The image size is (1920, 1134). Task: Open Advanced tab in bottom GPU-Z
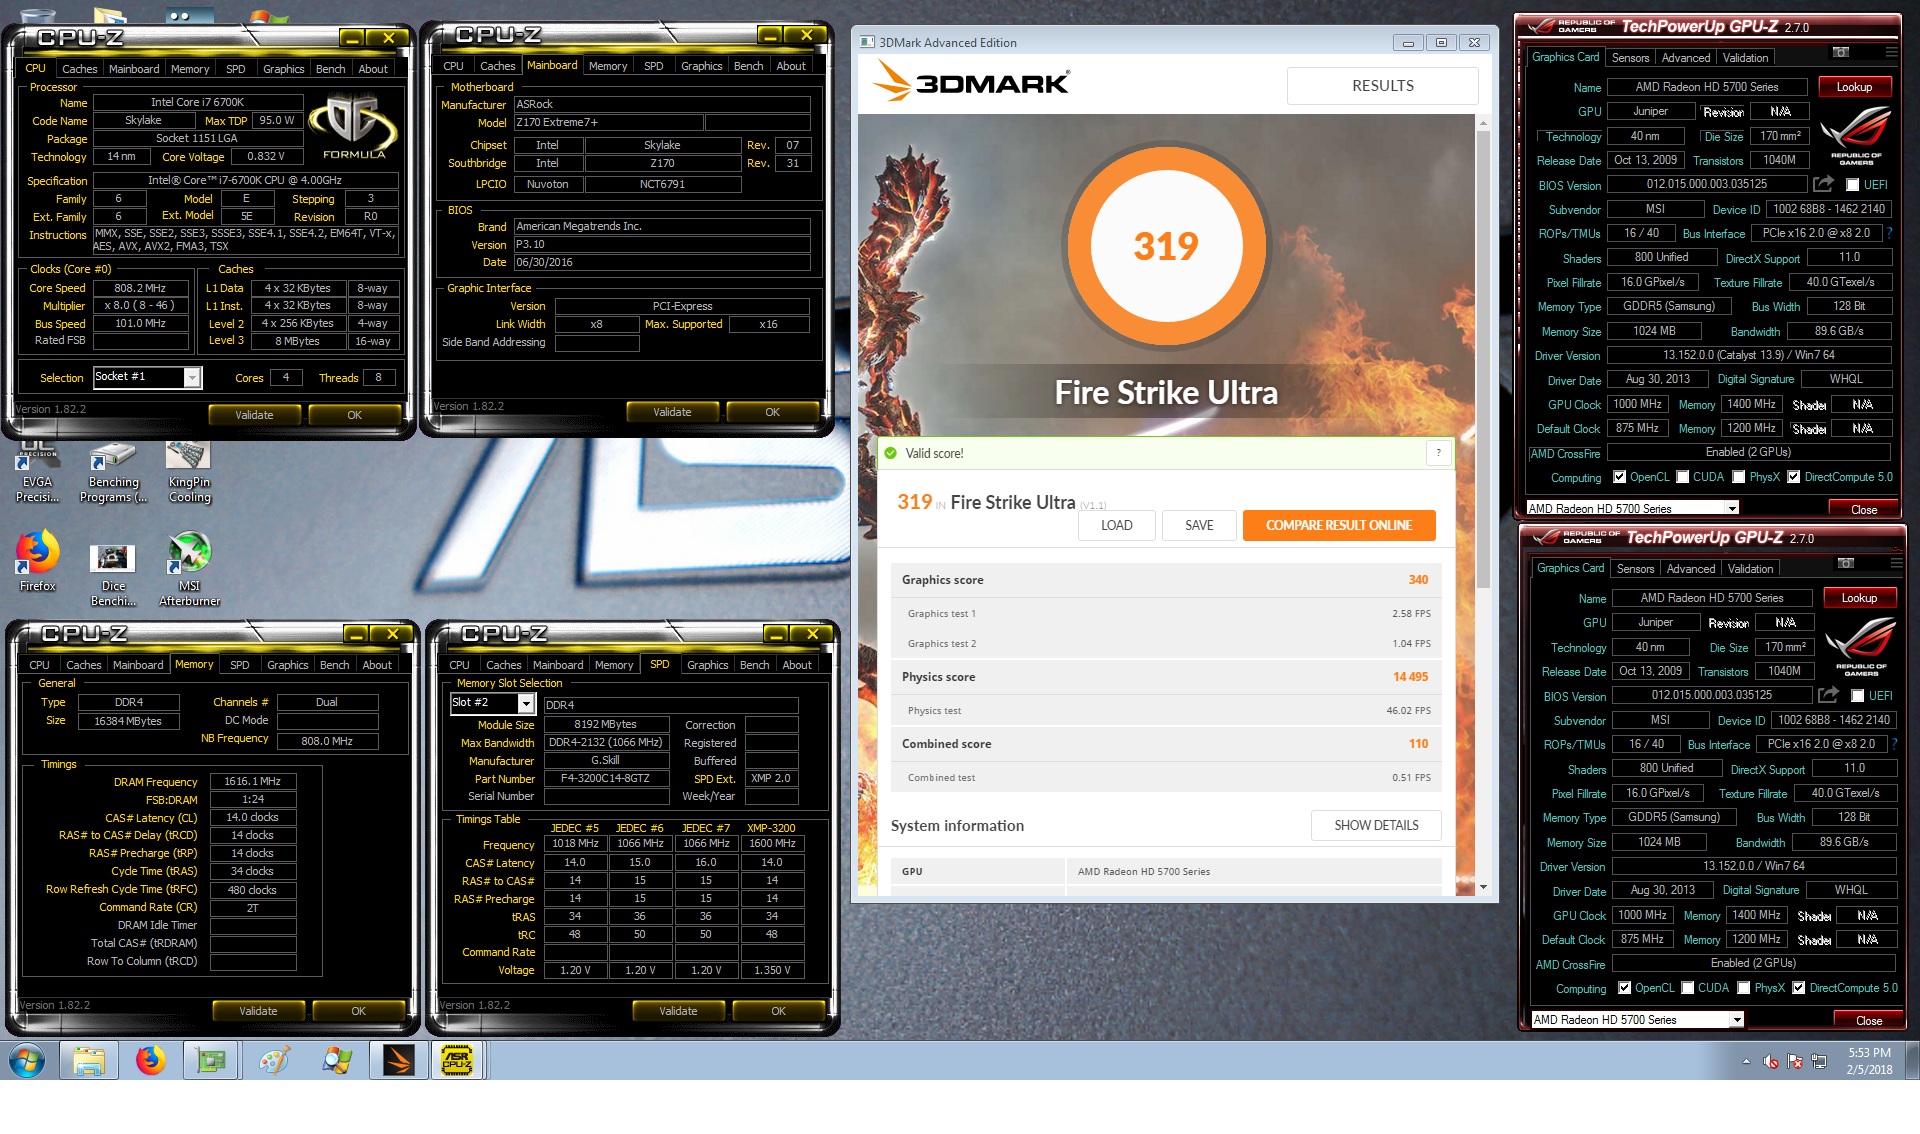1691,569
